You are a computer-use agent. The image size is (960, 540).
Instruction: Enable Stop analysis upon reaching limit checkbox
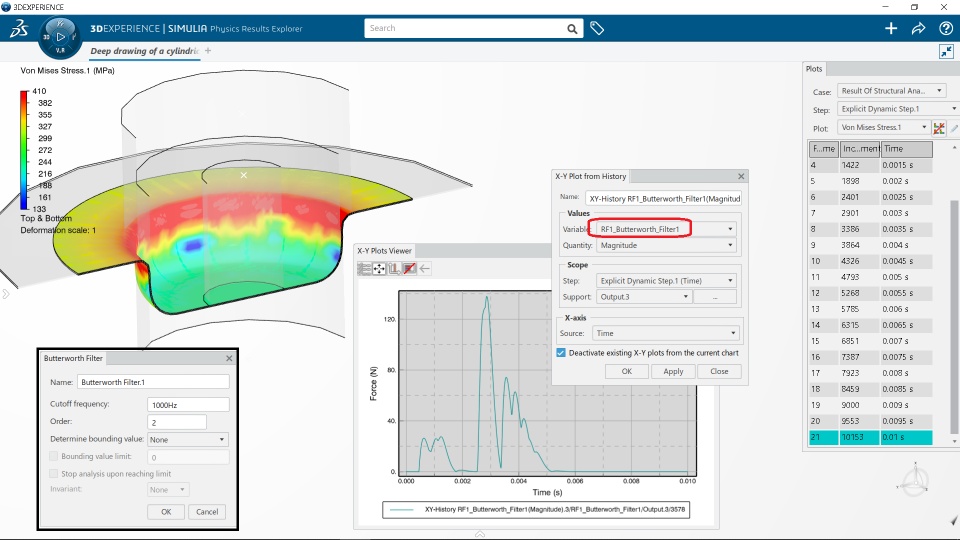tap(54, 473)
